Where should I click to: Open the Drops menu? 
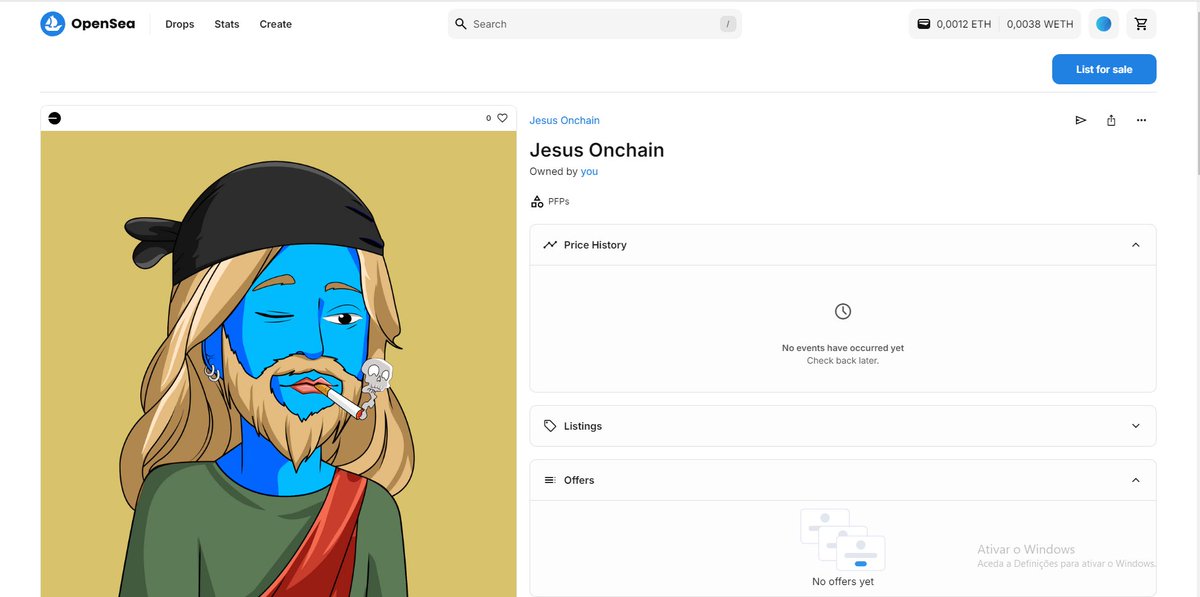click(x=180, y=24)
